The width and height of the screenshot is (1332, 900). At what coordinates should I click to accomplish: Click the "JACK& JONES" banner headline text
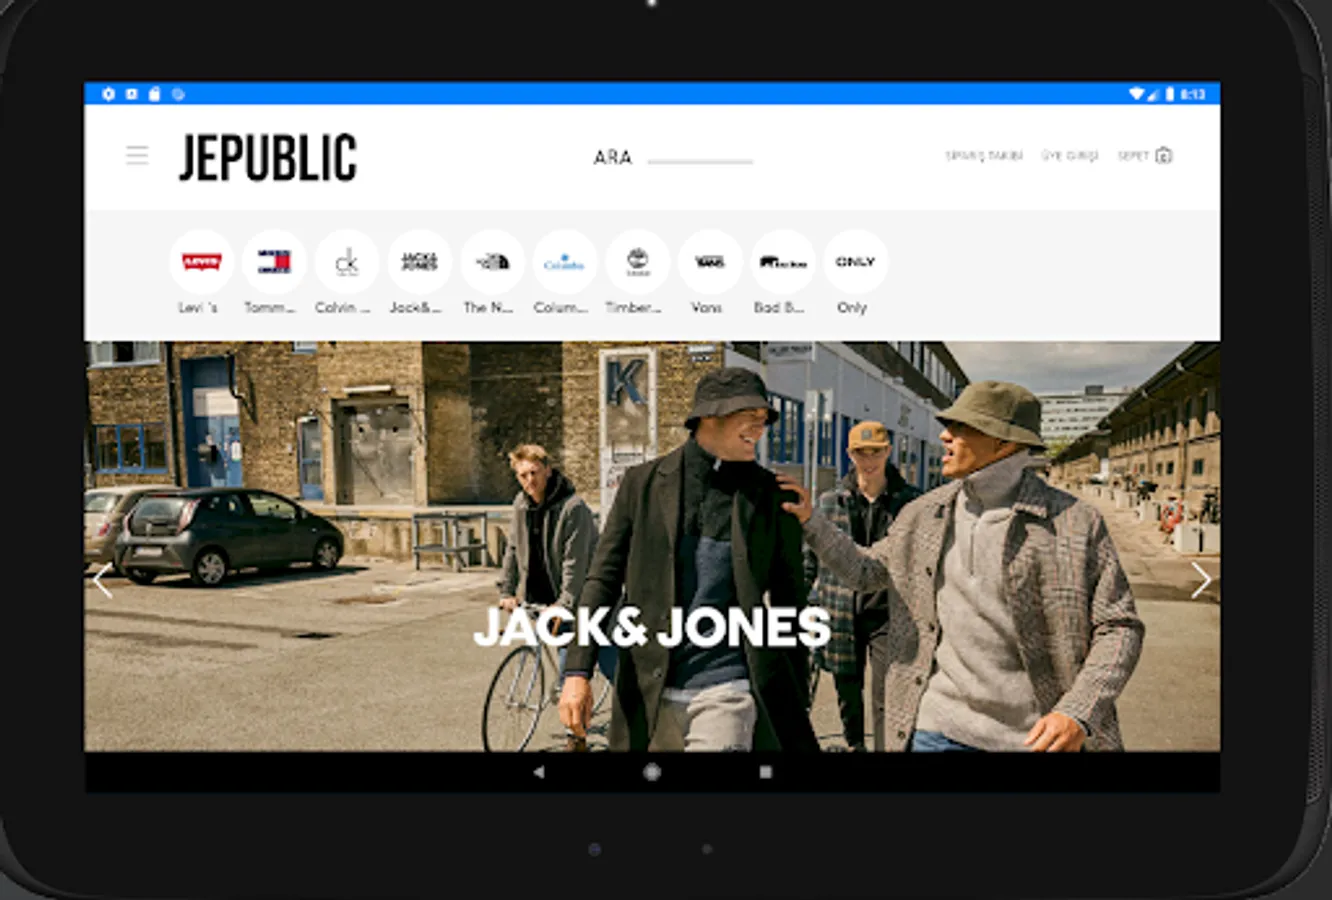[652, 627]
